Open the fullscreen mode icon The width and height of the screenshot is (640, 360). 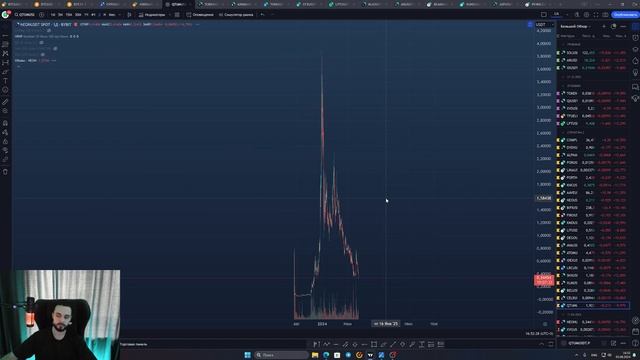pyautogui.click(x=596, y=15)
